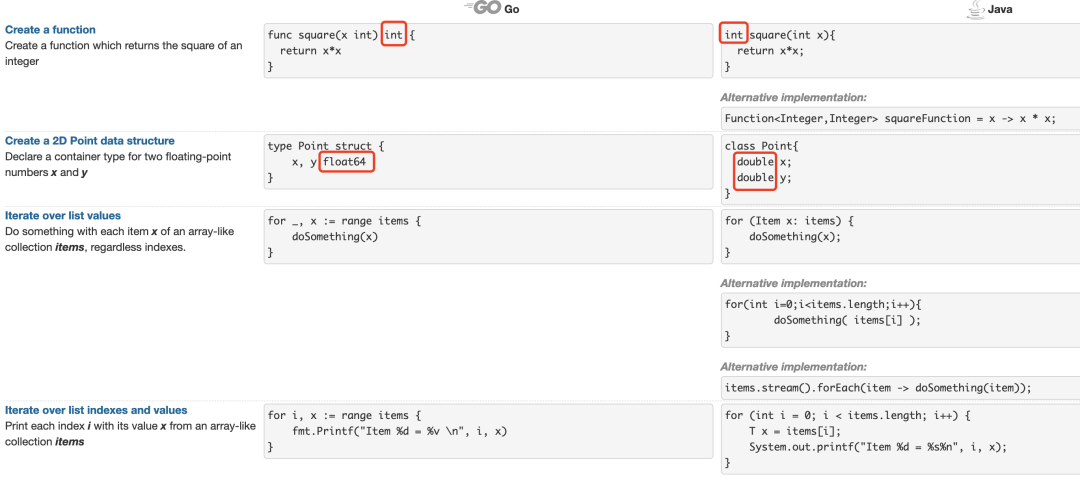Image resolution: width=1080 pixels, height=482 pixels.
Task: Click the Go column header label
Action: coord(512,9)
